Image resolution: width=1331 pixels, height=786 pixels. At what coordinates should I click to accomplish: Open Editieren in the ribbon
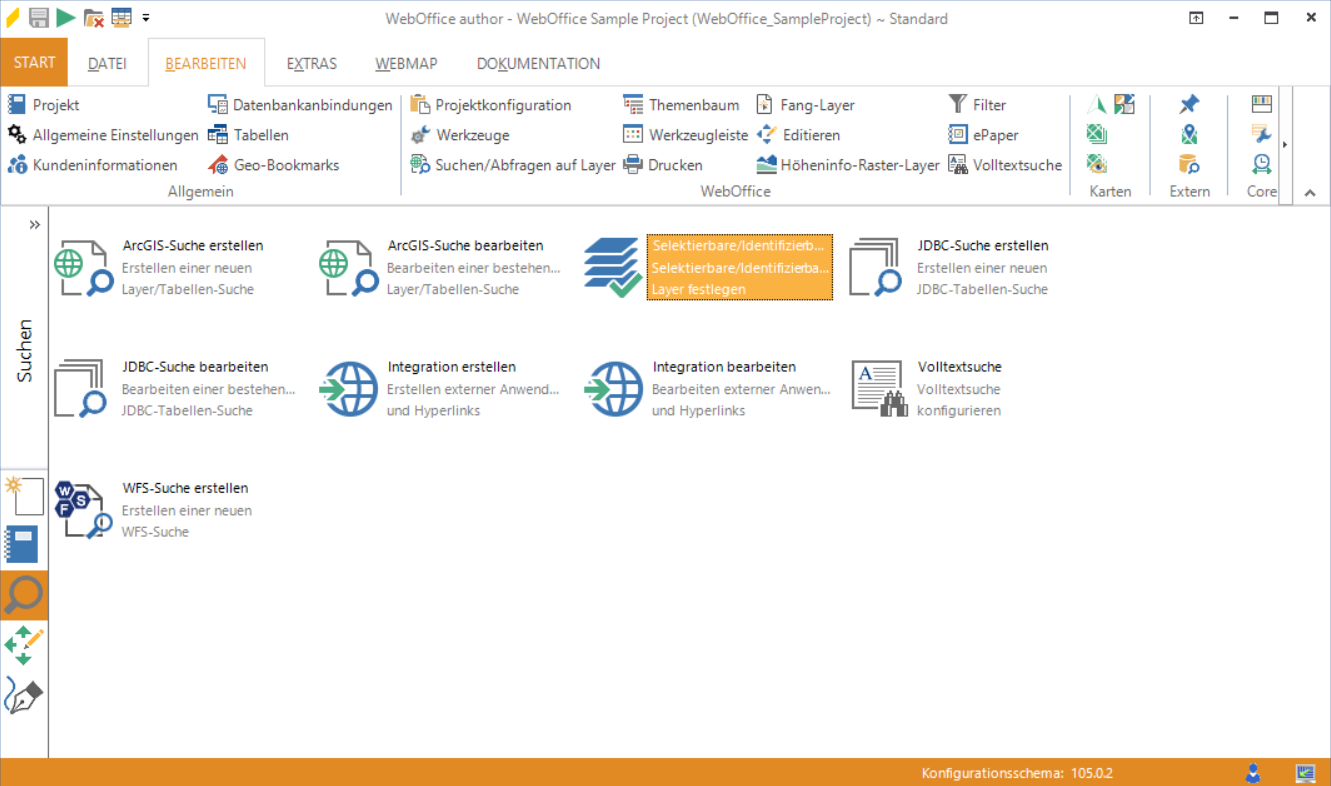(798, 135)
